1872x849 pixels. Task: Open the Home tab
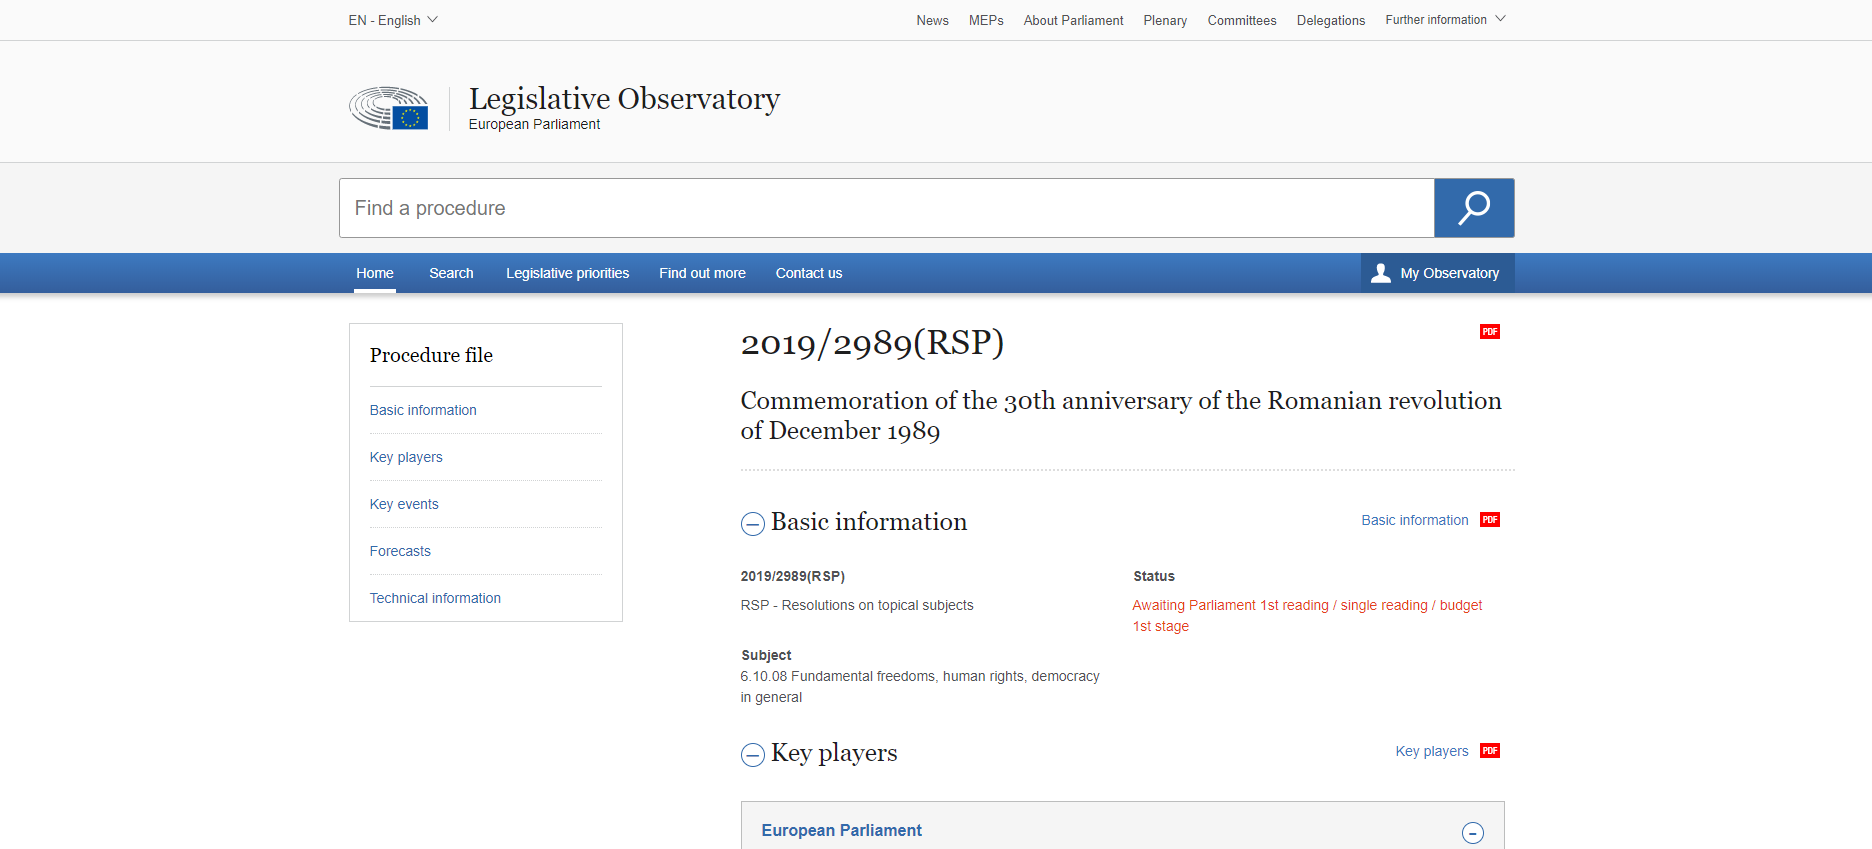click(375, 273)
